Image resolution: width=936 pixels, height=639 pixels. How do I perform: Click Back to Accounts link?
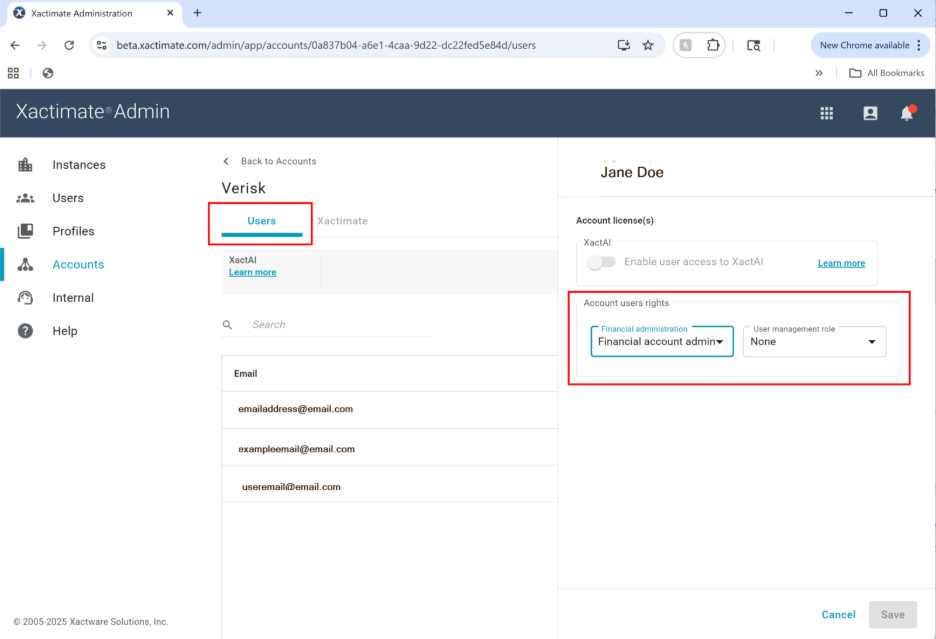pyautogui.click(x=270, y=161)
